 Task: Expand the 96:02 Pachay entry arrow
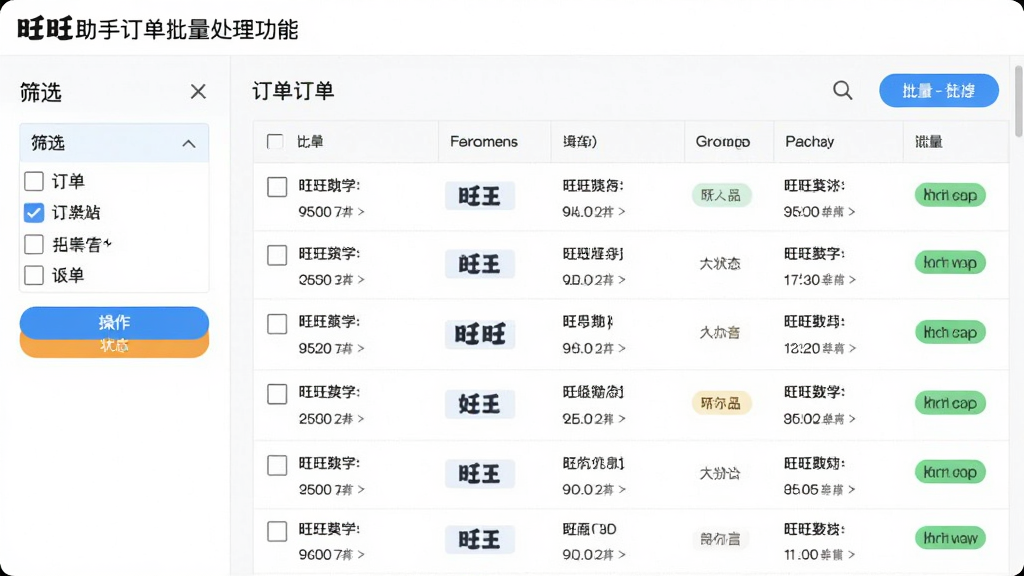click(x=852, y=419)
